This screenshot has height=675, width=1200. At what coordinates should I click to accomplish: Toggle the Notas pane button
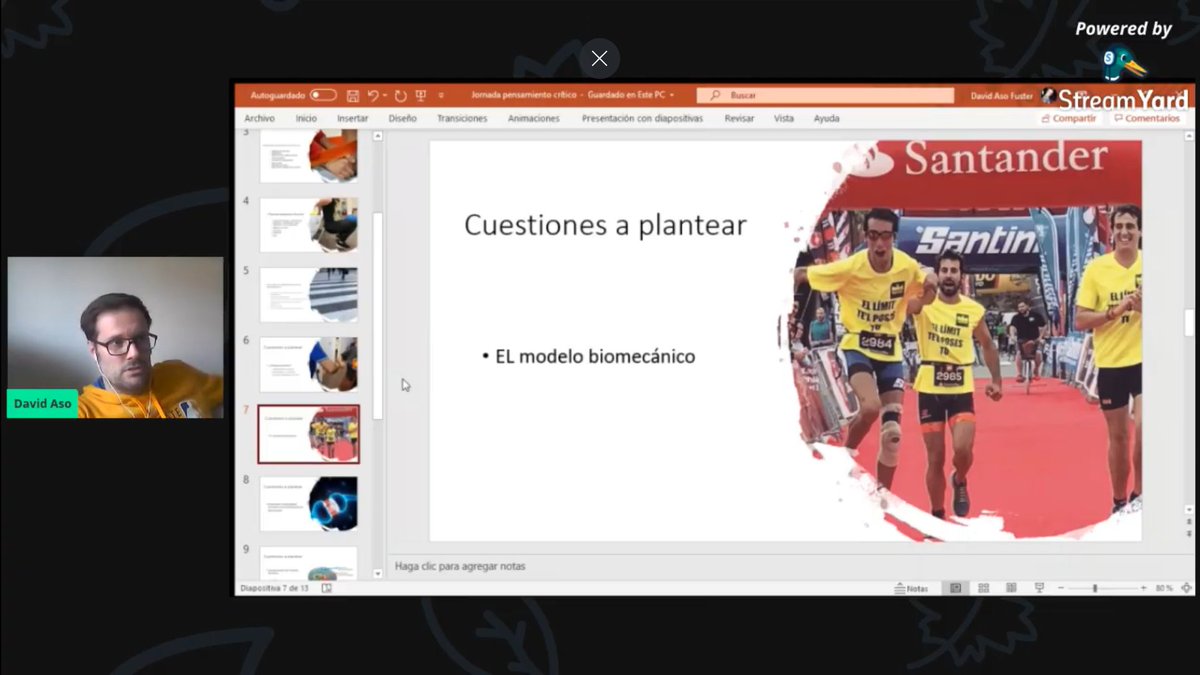pos(911,588)
